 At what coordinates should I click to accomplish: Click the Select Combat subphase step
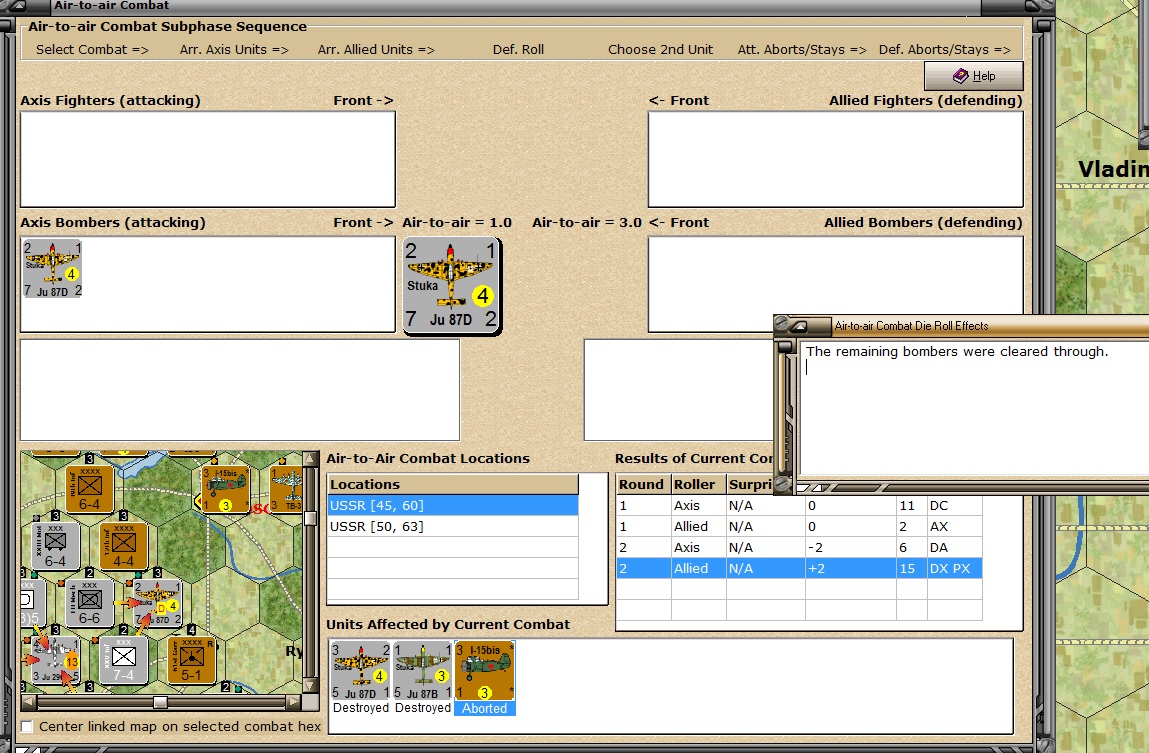pos(92,50)
